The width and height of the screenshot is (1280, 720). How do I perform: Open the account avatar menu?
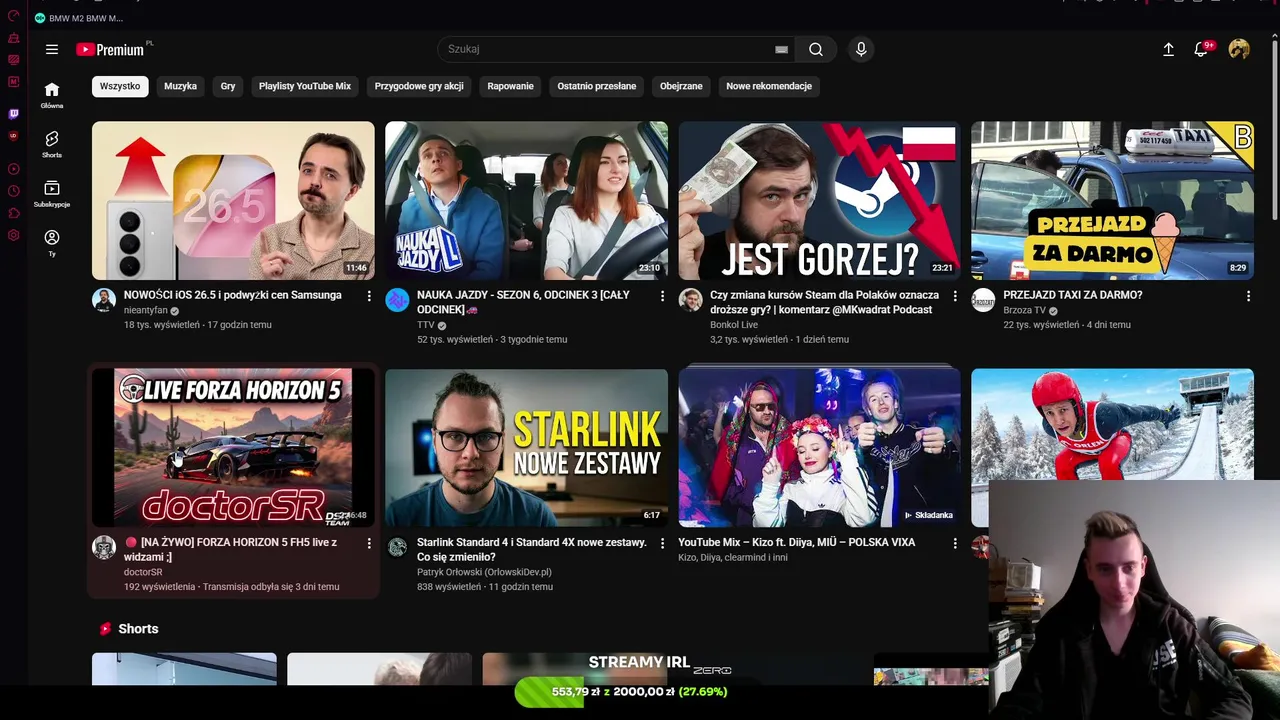coord(1239,49)
